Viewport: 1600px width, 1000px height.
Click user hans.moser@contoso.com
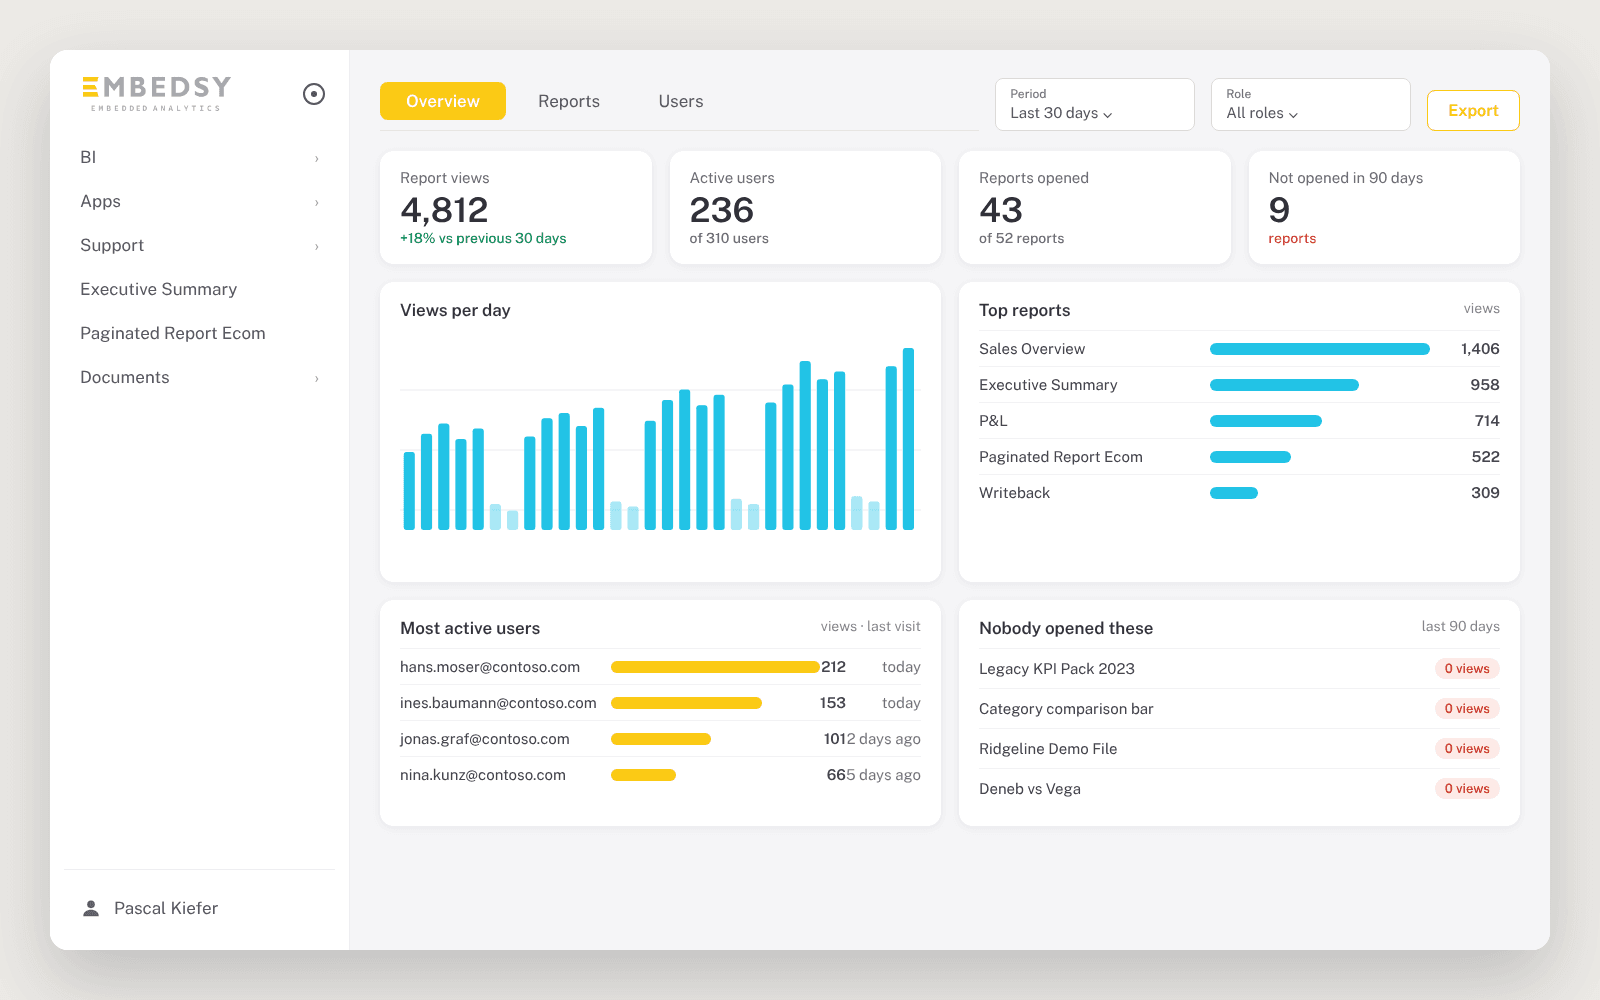coord(490,667)
